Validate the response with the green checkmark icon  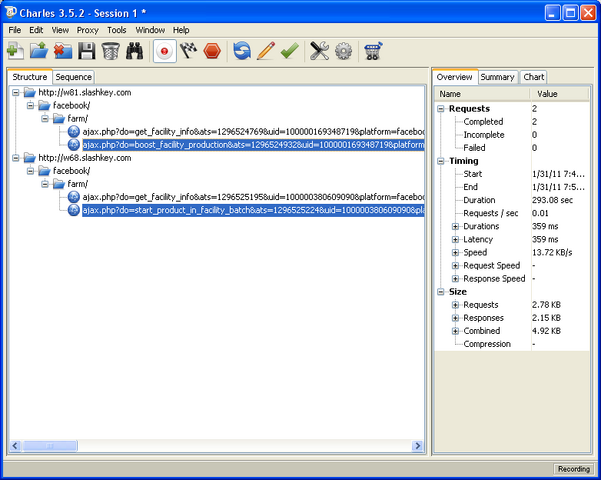[290, 51]
